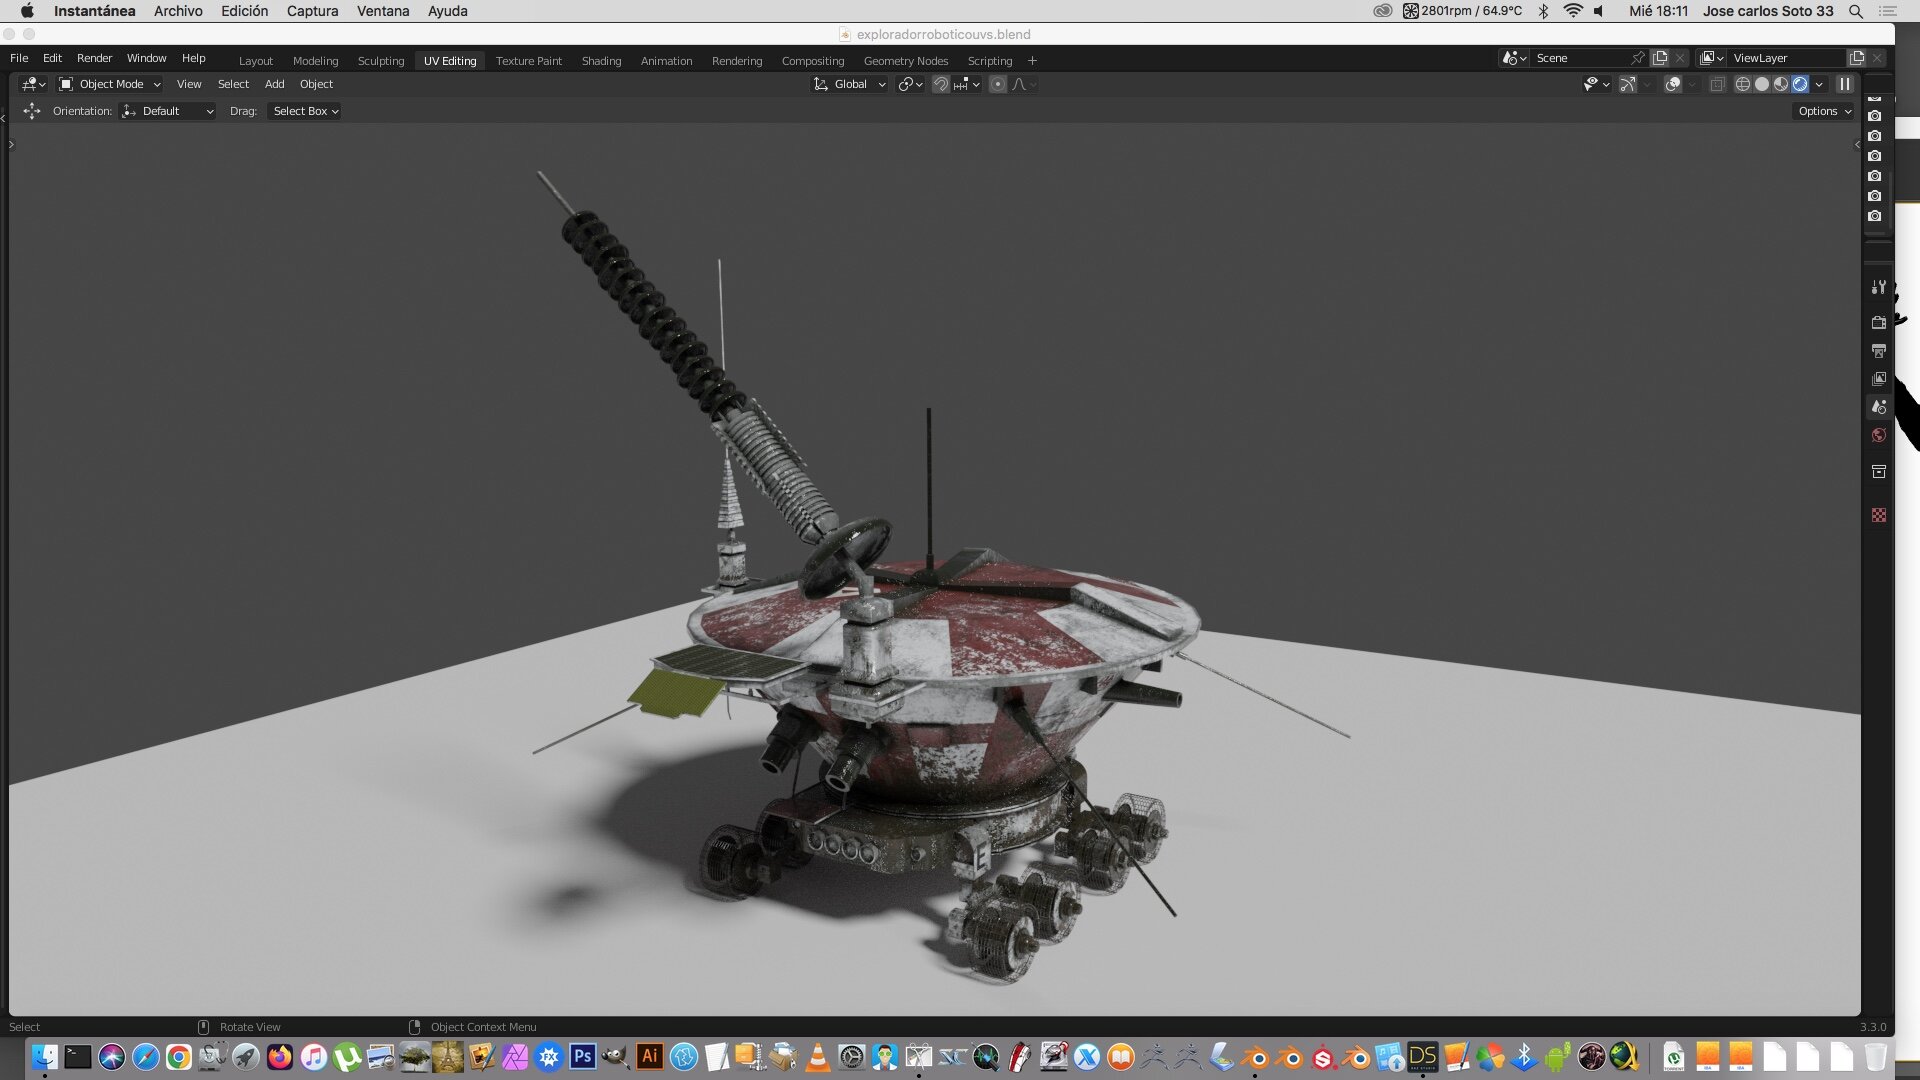Open Global transform orientation dropdown
1920x1080 pixels.
point(849,84)
